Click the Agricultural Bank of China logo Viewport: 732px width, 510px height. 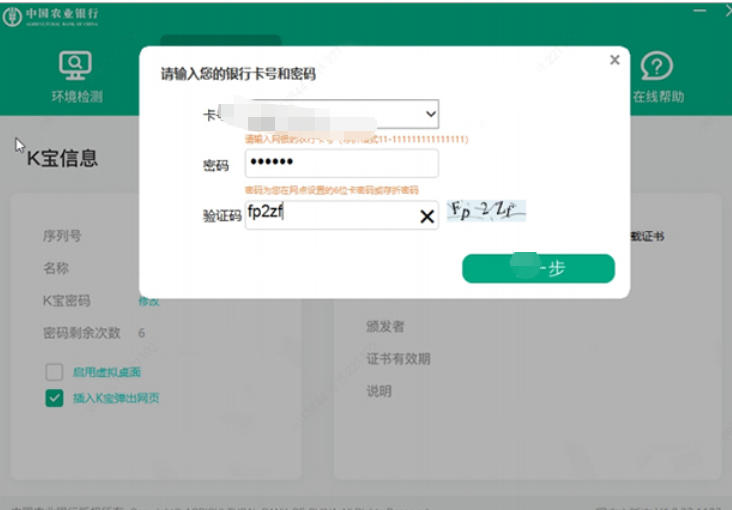coord(50,17)
